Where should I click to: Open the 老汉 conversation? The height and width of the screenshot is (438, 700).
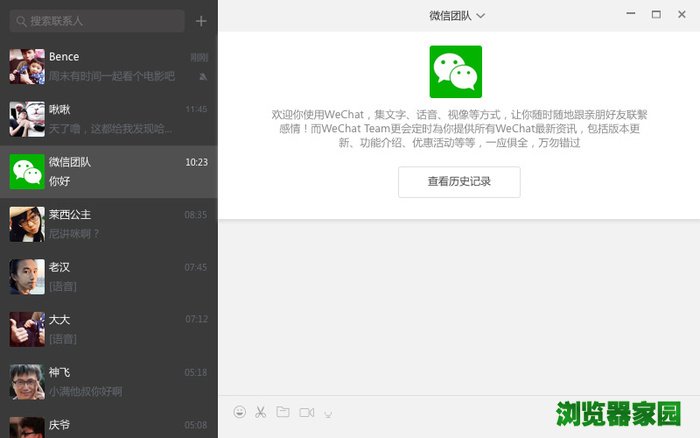[x=109, y=277]
